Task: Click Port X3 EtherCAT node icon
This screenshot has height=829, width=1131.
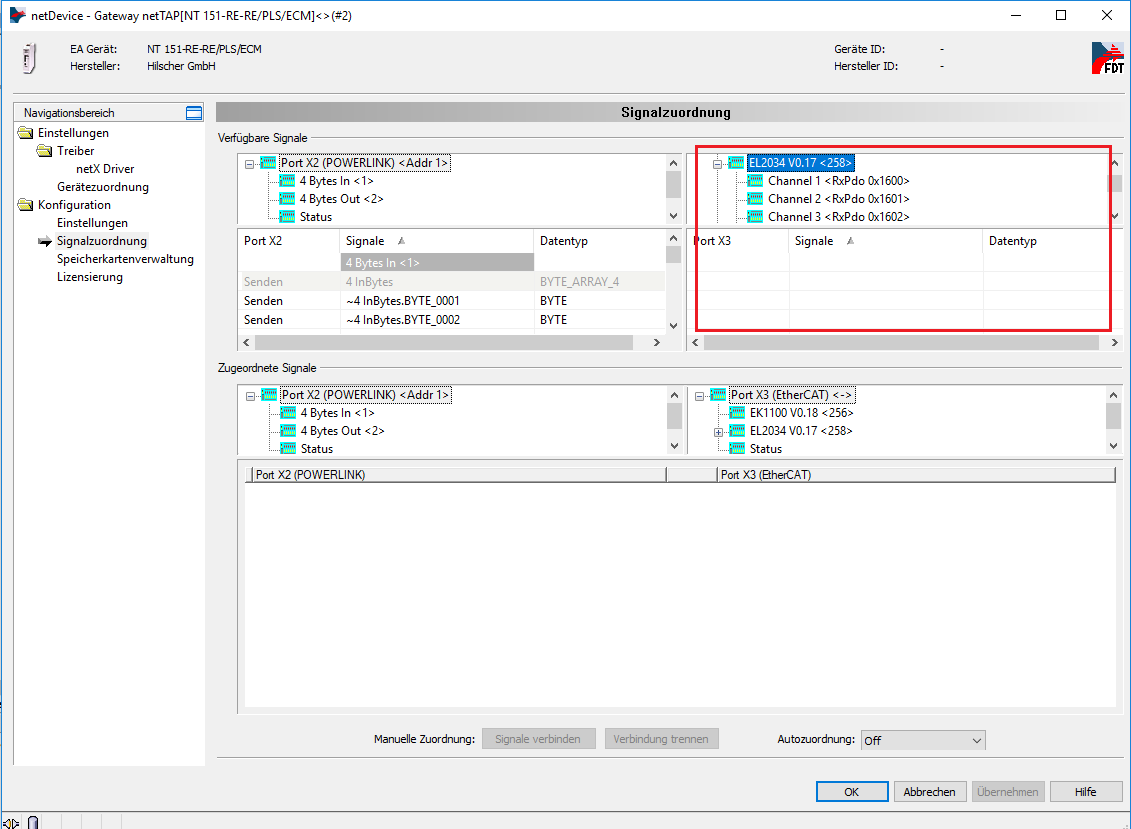Action: 718,395
